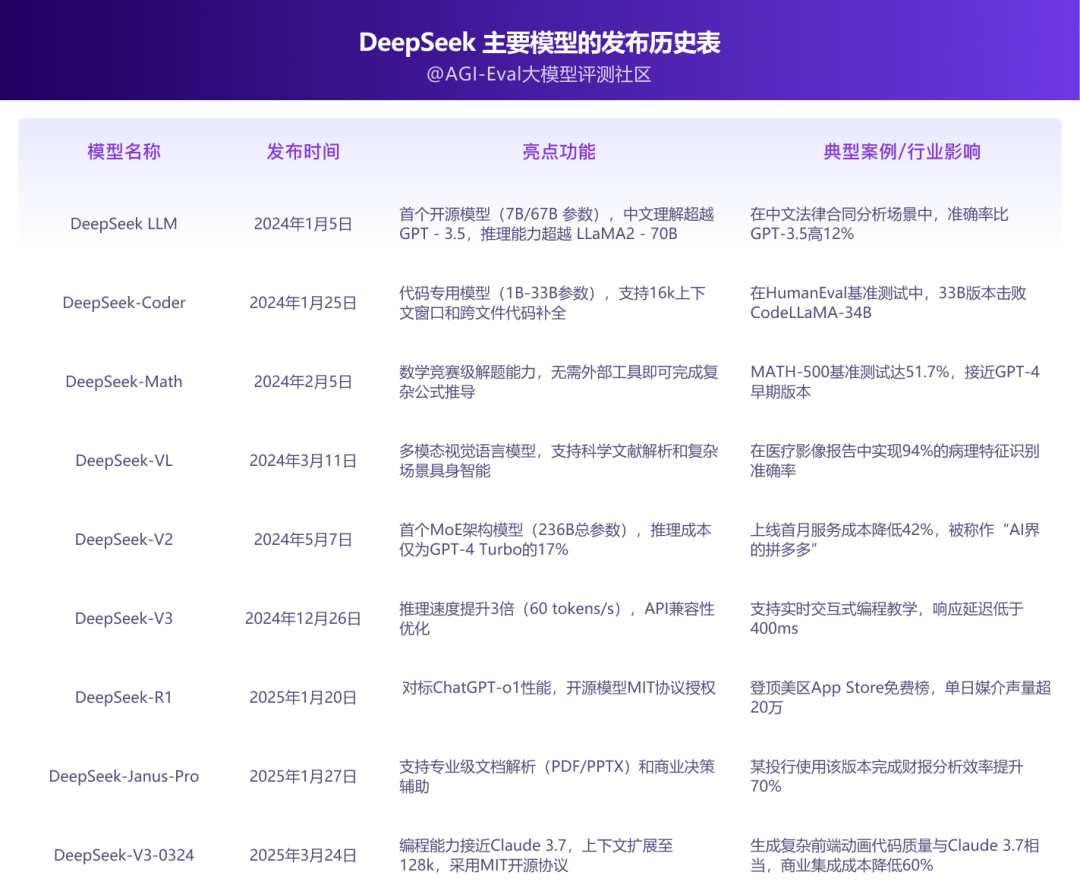Click feature text '数学竞赛级解题能力'
Screen dimensions: 1080x894
(x=468, y=372)
